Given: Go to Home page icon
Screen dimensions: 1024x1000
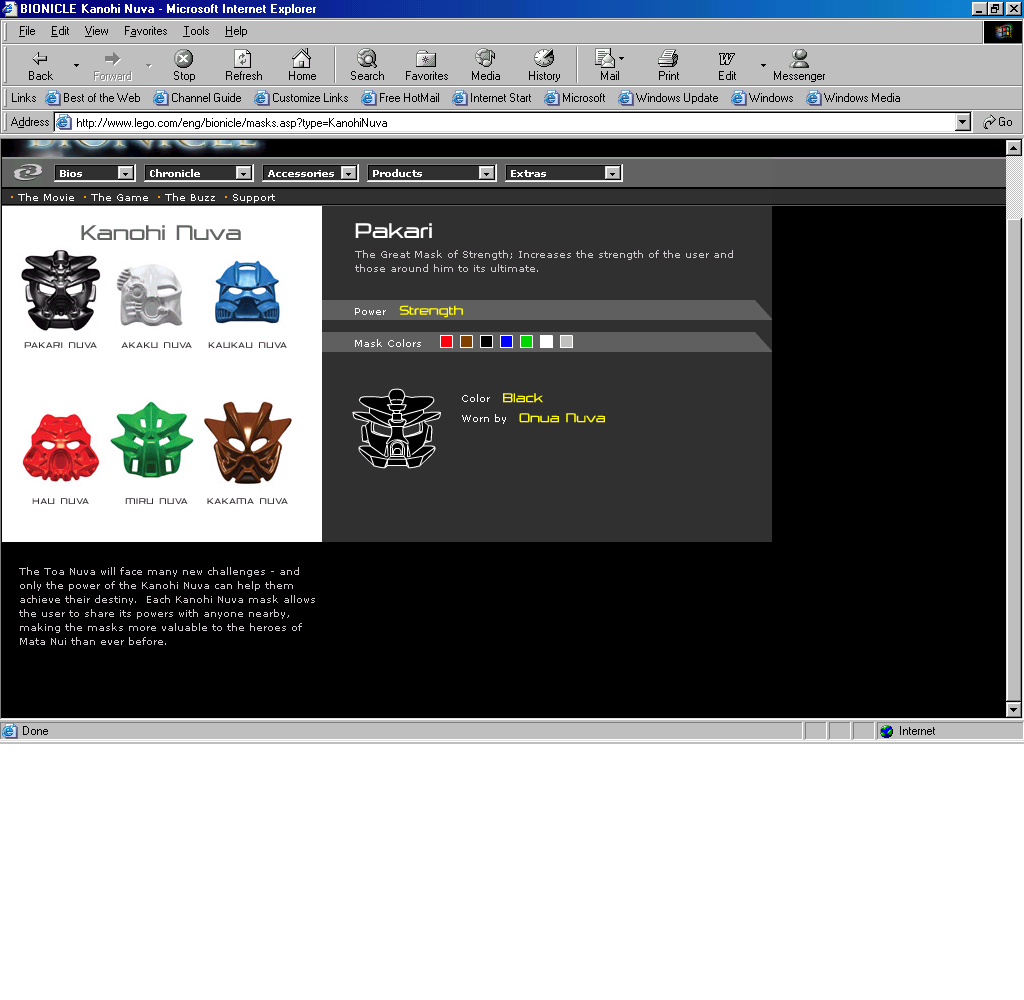Looking at the screenshot, I should coord(301,59).
